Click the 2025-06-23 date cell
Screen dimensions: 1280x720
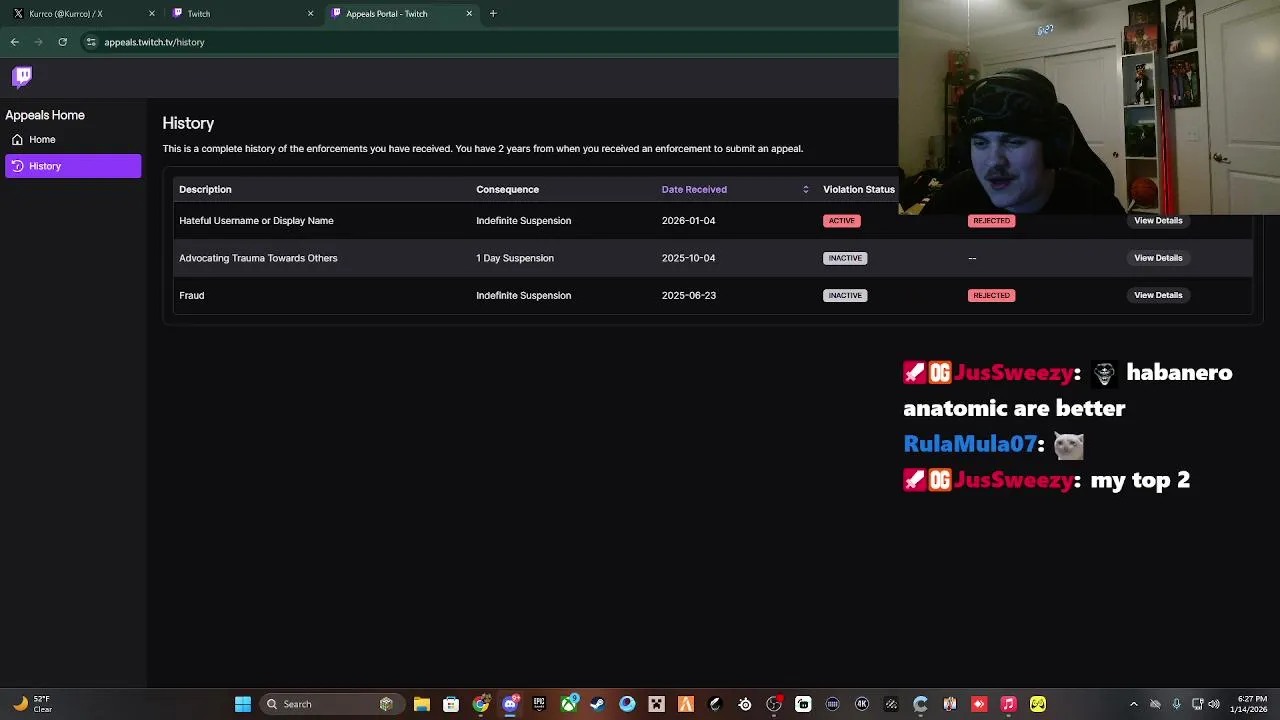coord(688,295)
